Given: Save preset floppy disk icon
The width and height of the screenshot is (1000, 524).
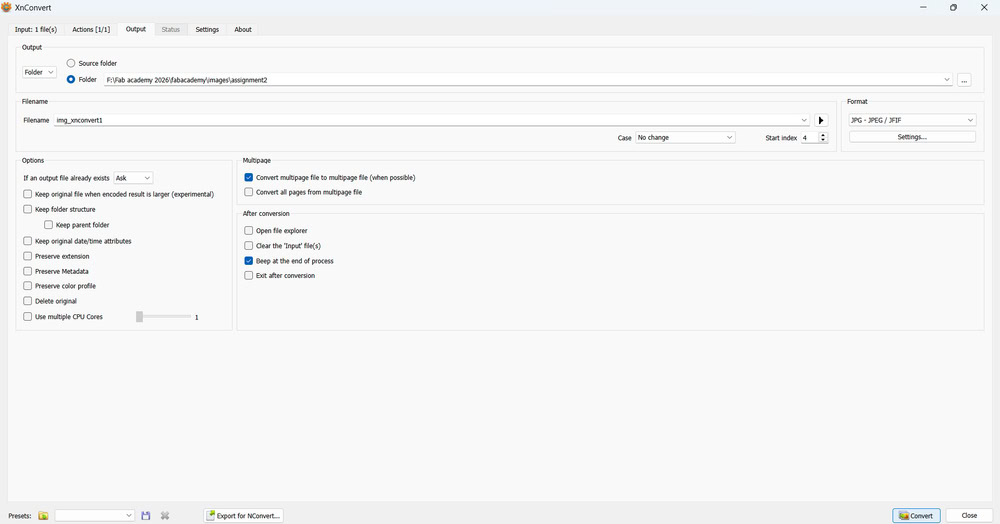Looking at the screenshot, I should coord(145,516).
